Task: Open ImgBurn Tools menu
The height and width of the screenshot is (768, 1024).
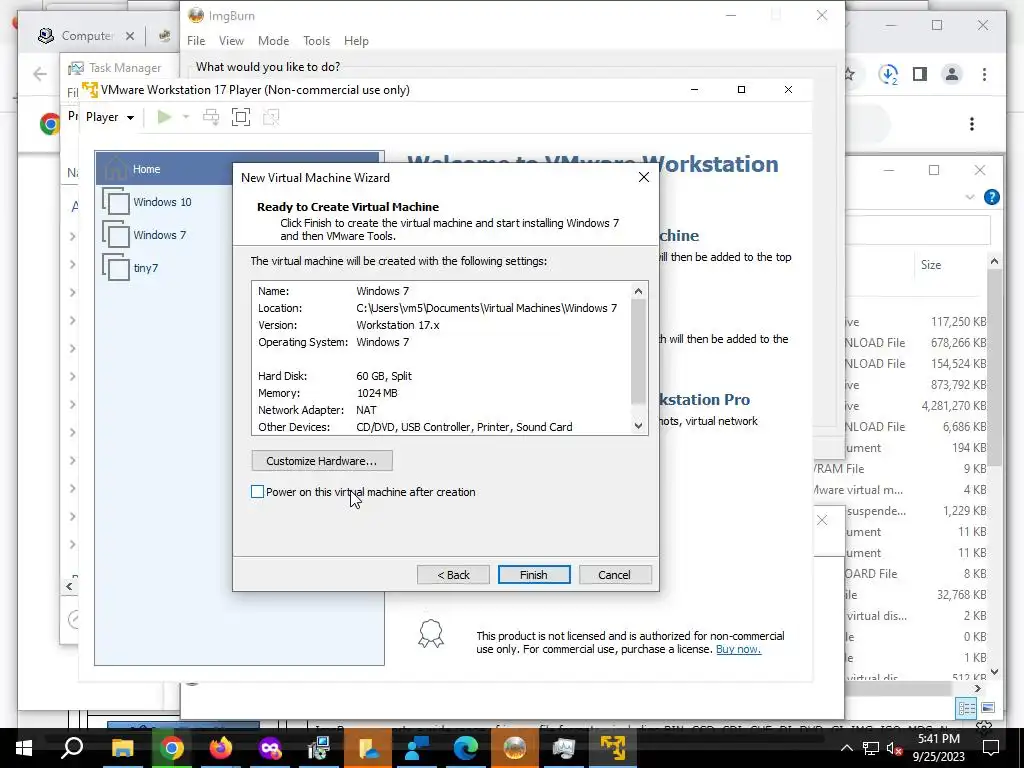Action: coord(316,40)
